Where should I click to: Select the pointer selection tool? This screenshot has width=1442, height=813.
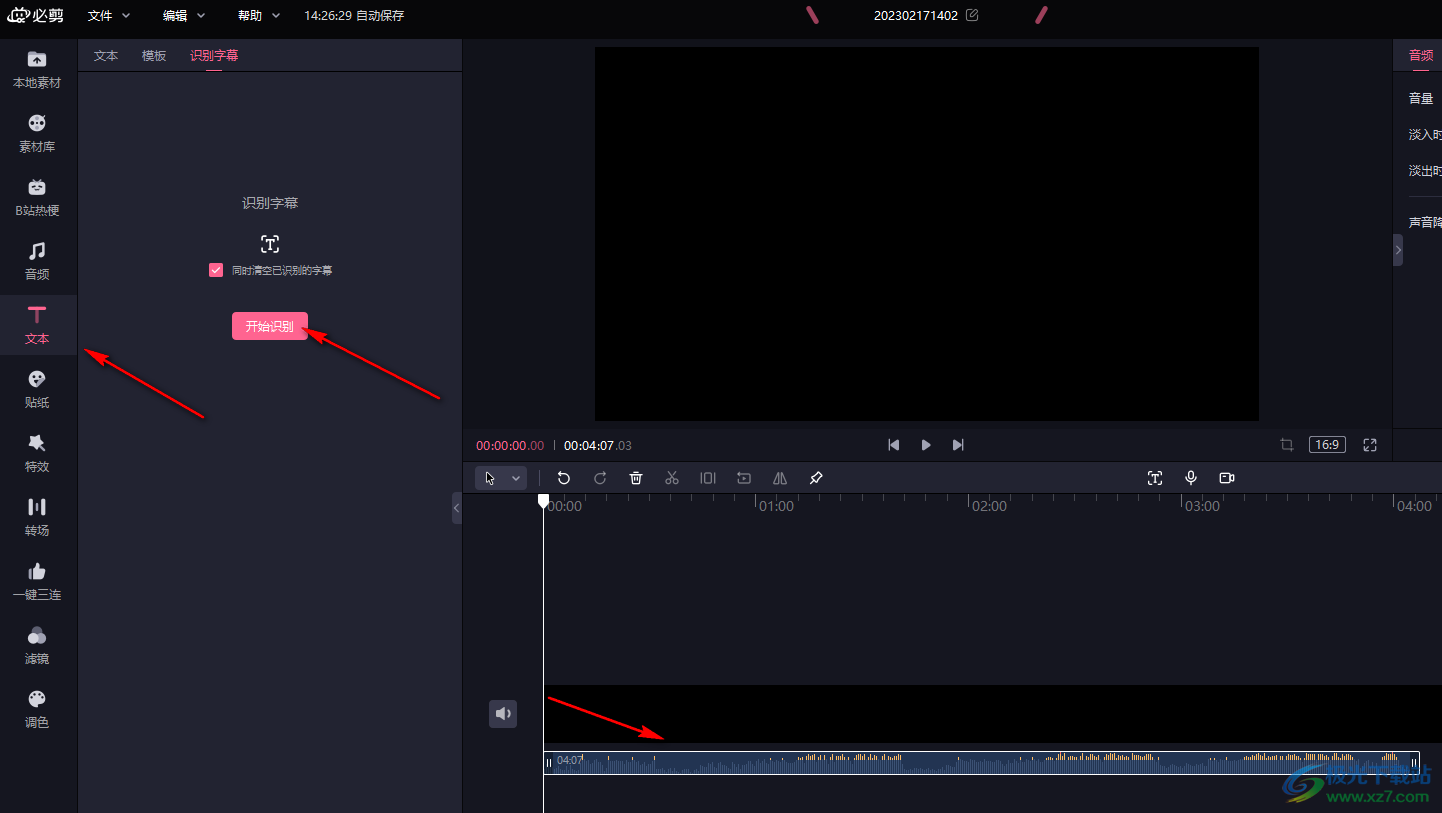coord(490,478)
